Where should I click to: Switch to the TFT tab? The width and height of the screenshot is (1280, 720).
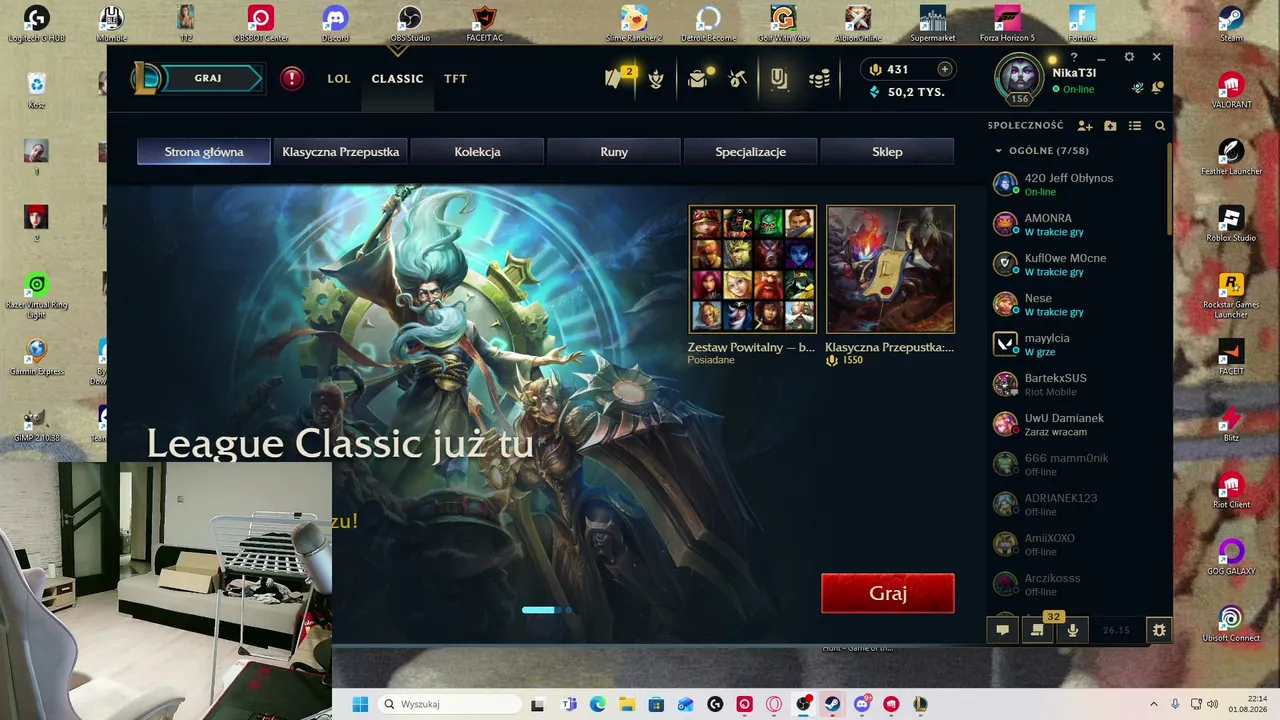pos(456,78)
